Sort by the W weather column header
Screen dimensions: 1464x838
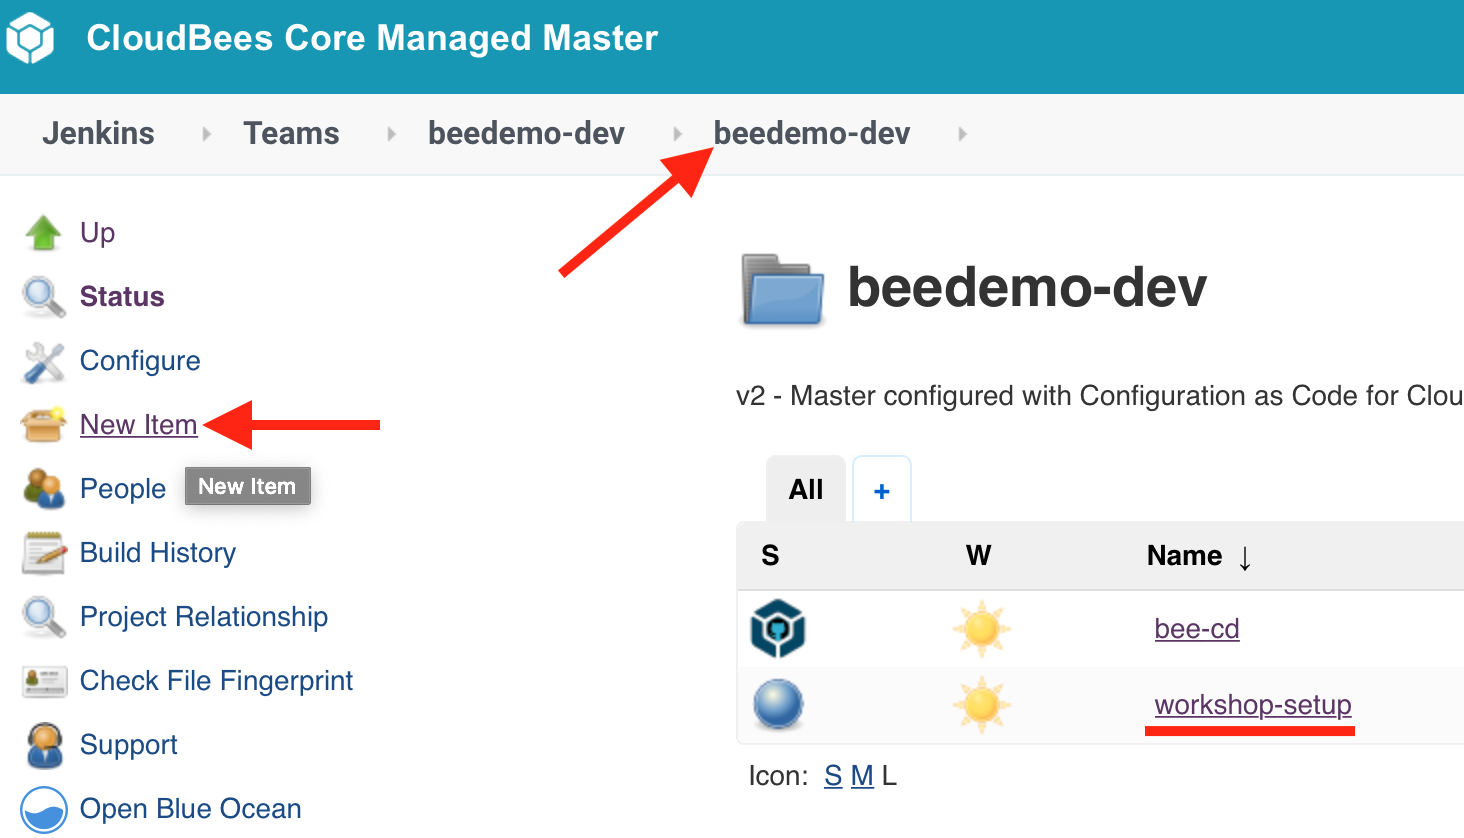pos(978,556)
